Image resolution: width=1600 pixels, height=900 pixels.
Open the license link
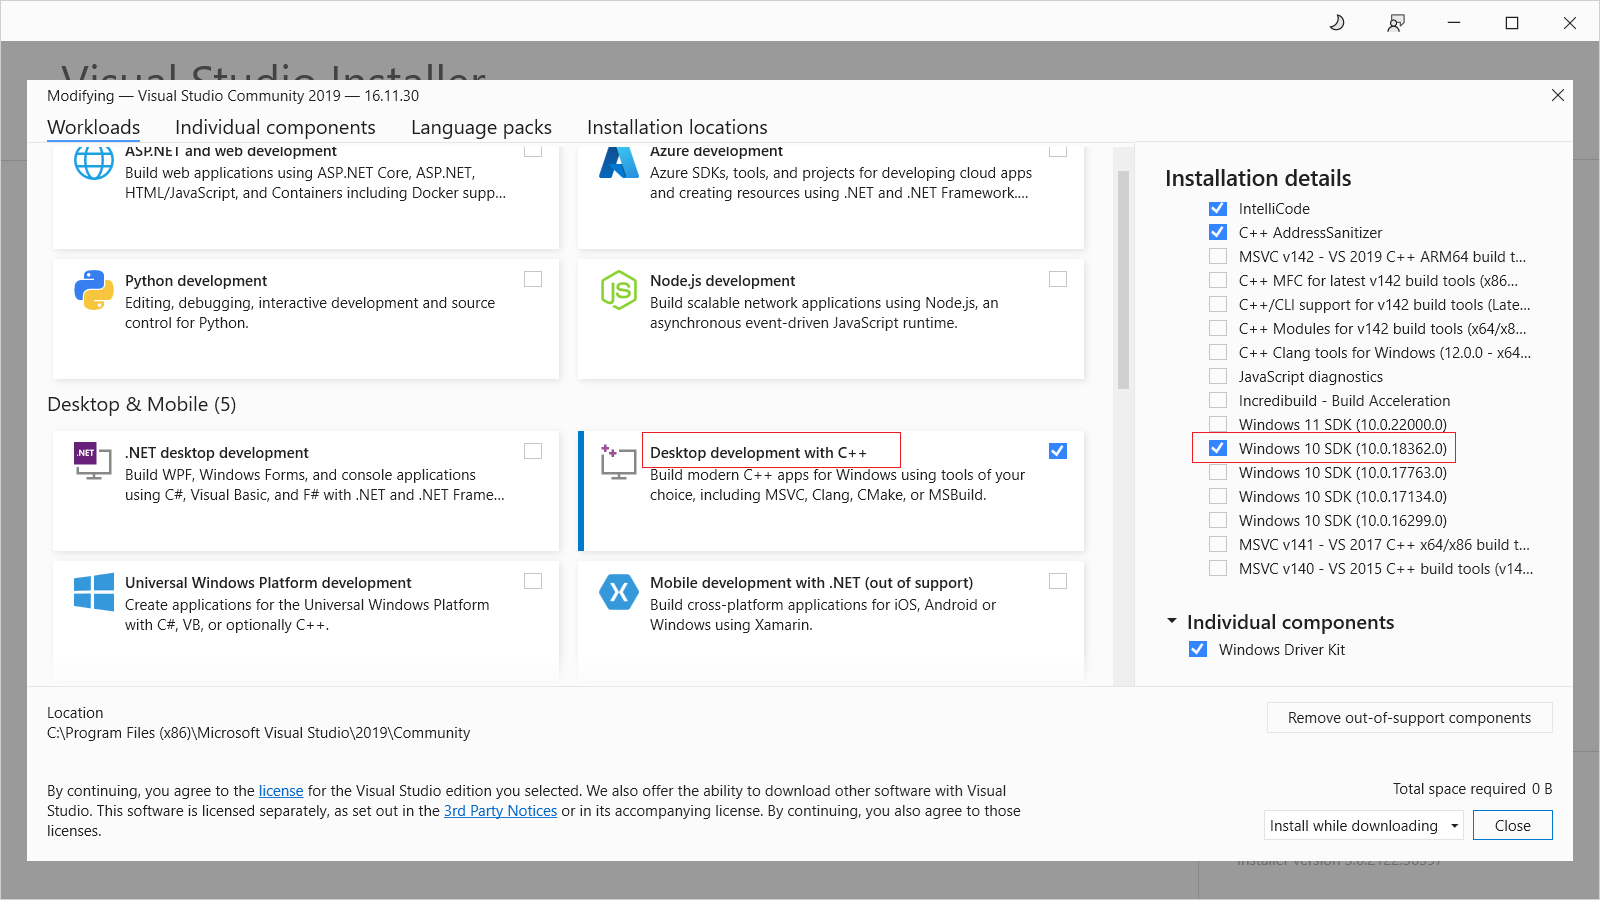point(281,791)
